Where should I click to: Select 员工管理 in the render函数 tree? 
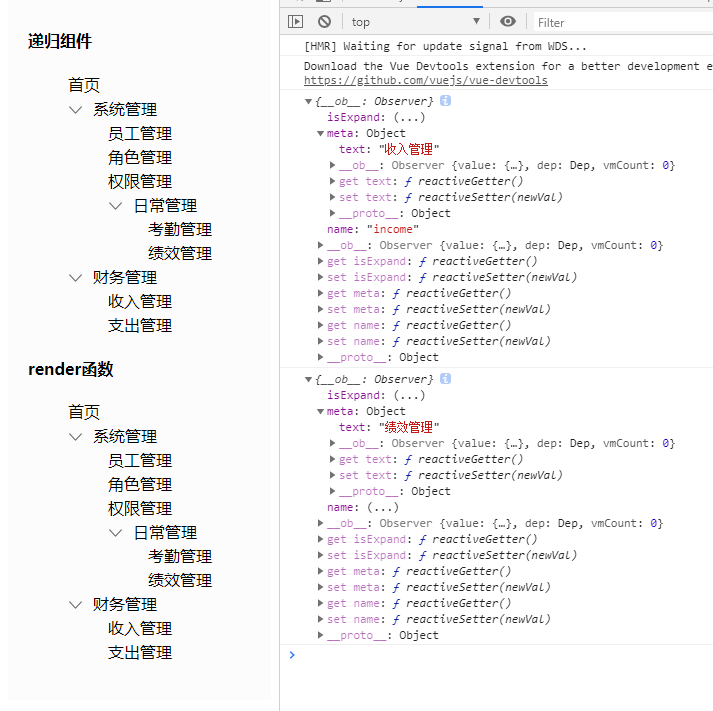(140, 461)
